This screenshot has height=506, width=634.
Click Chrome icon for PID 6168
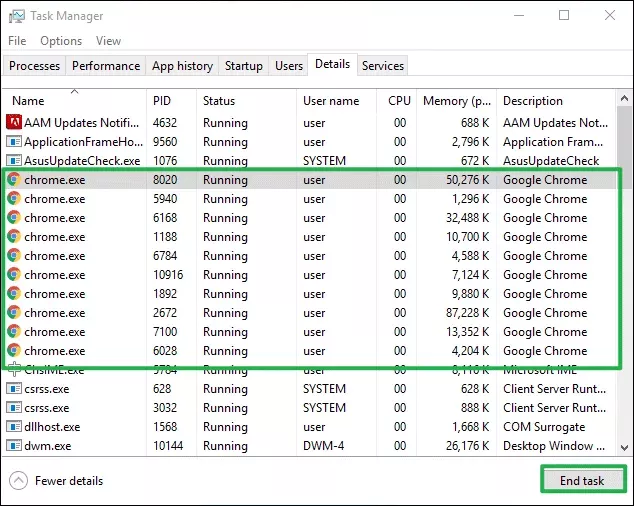[14, 217]
